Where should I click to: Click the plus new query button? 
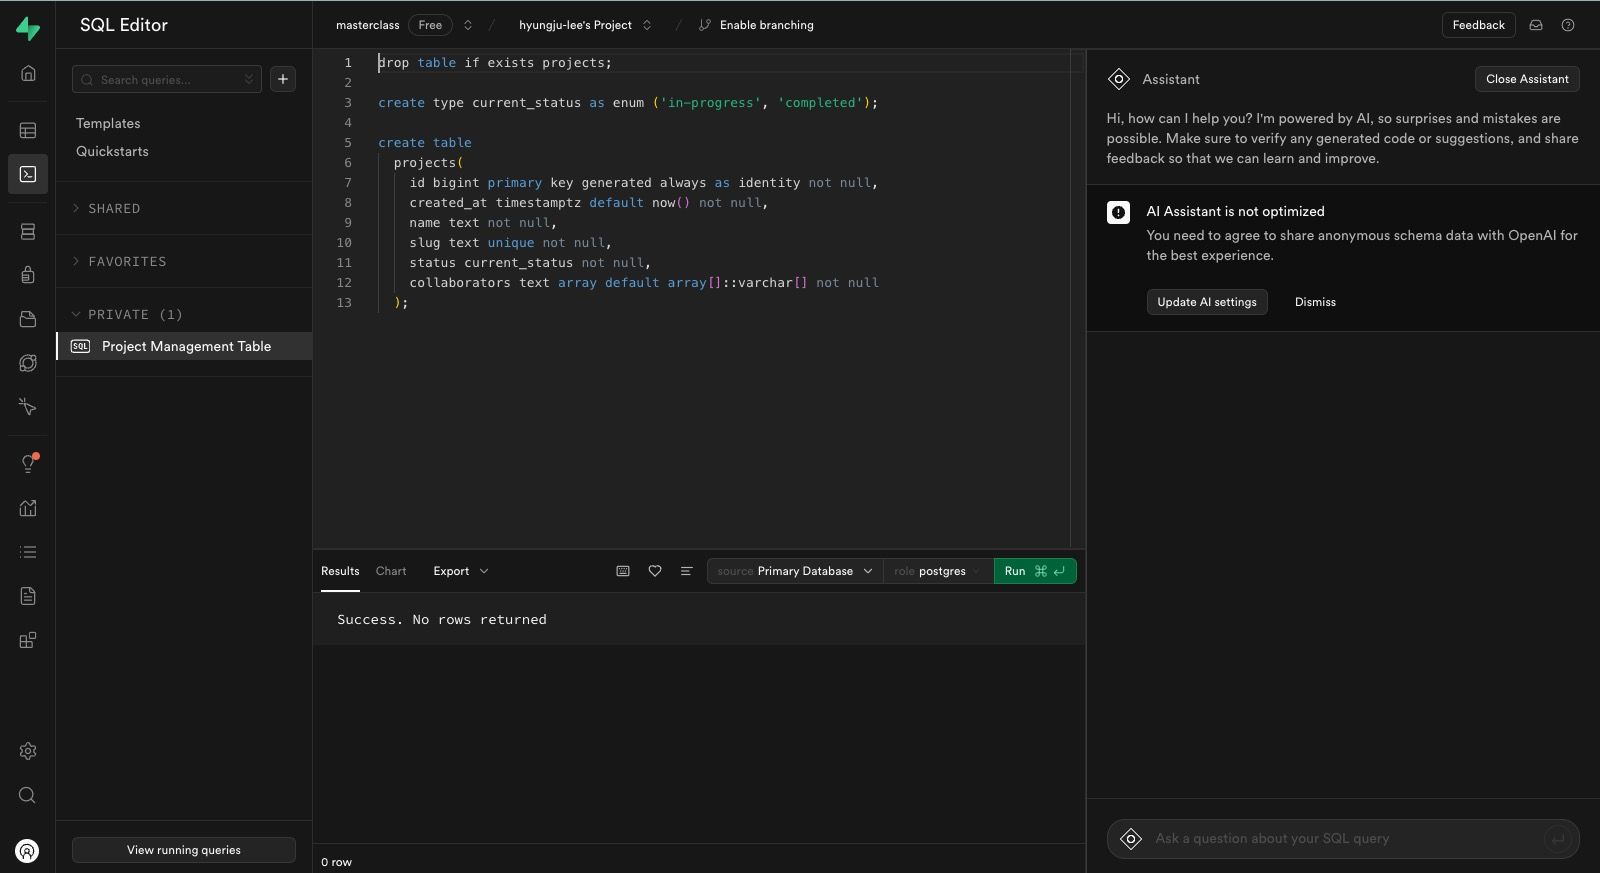(x=283, y=79)
